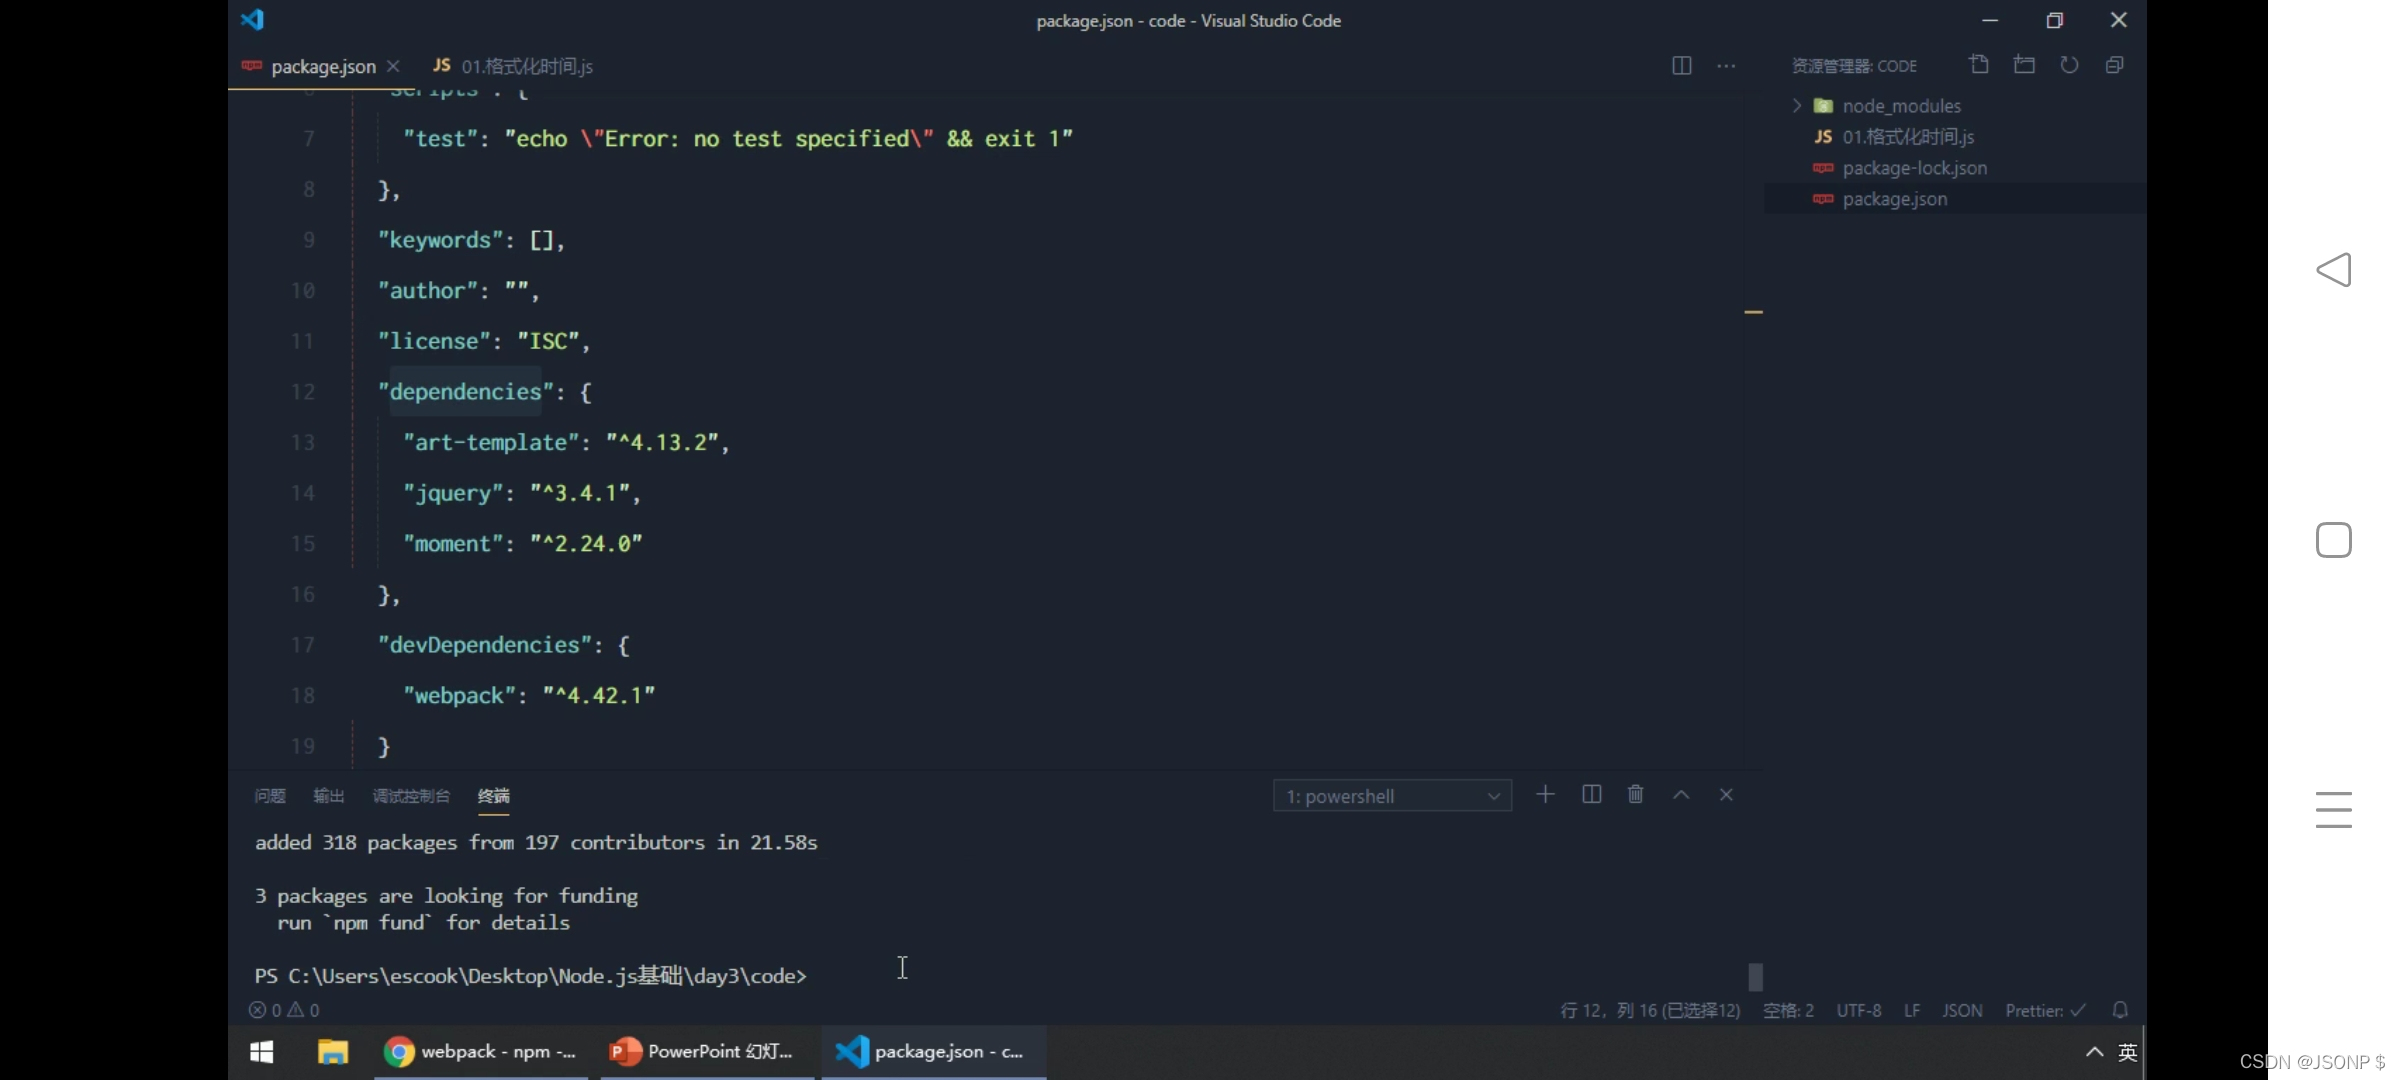Tap the Android recents menu button
The width and height of the screenshot is (2400, 1080).
(2334, 810)
